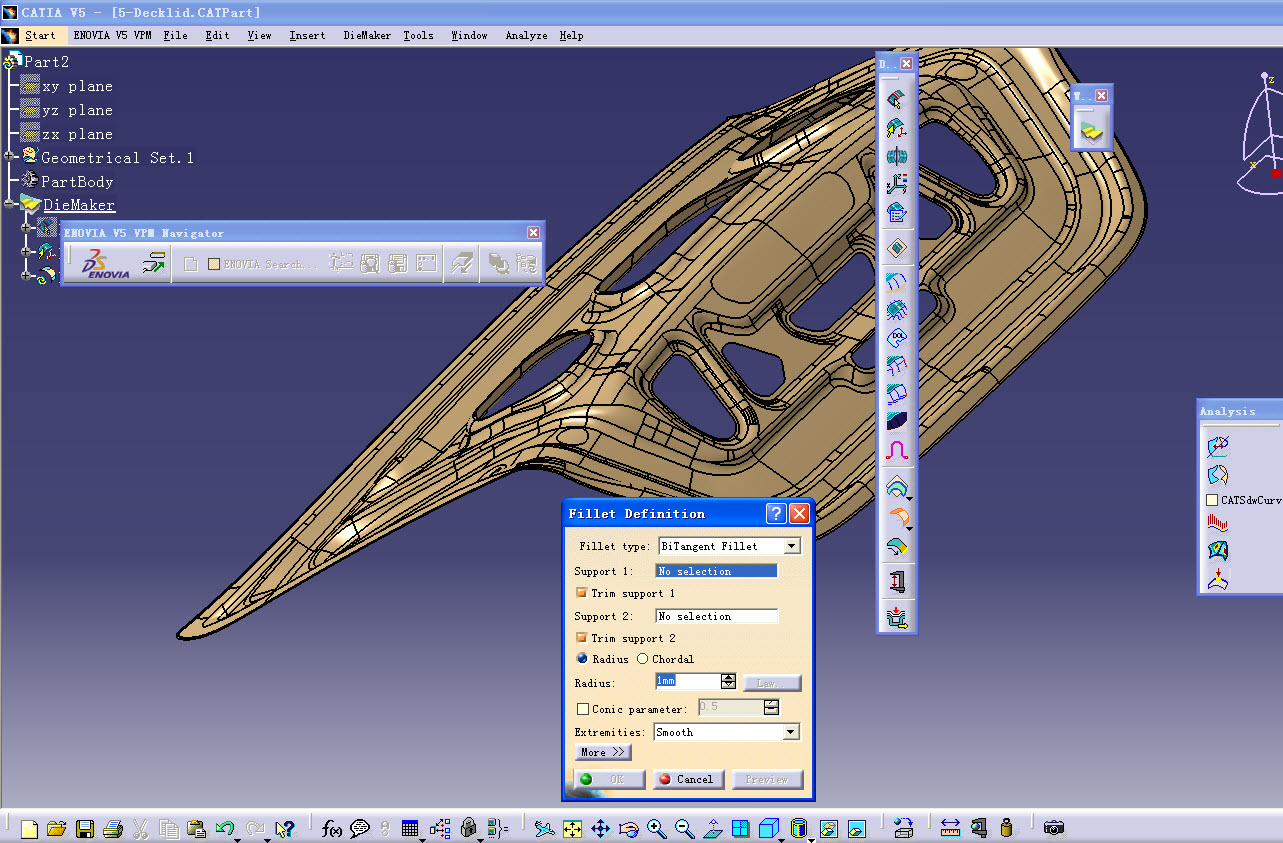The image size is (1283, 843).
Task: Toggle Trim support 1 checkbox
Action: 581,593
